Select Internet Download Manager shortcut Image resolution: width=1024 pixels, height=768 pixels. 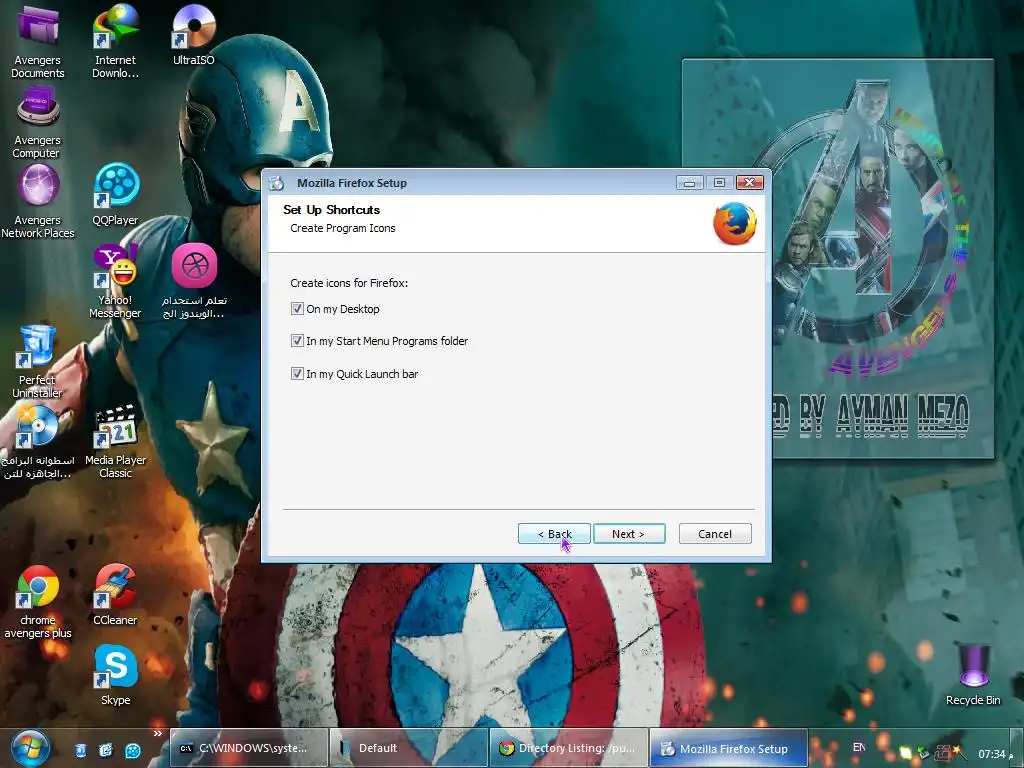115,40
